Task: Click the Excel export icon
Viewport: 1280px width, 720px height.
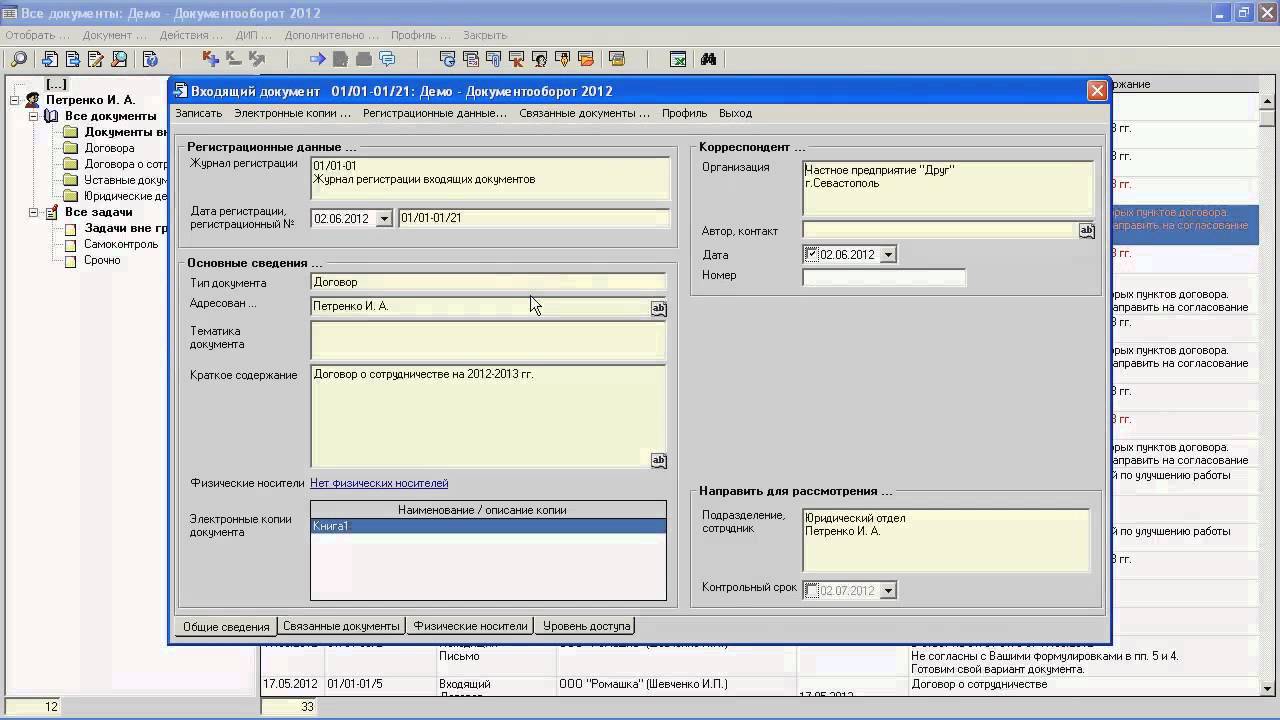Action: click(677, 59)
